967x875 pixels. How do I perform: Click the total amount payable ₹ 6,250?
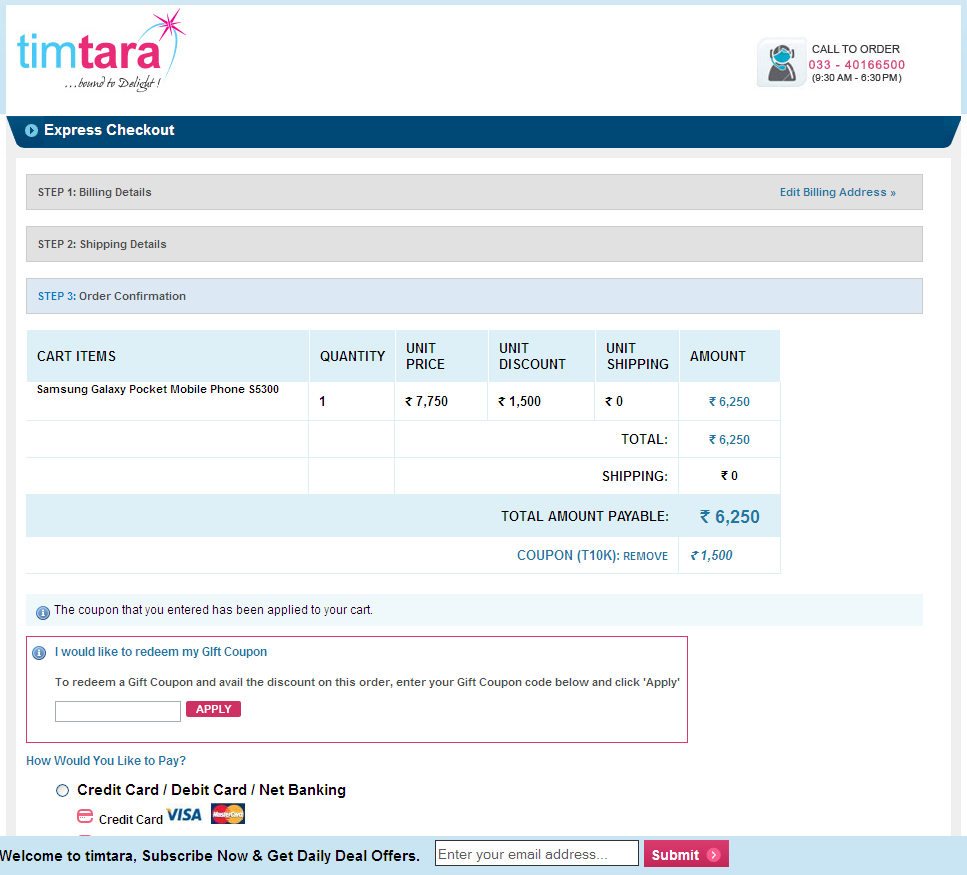click(x=730, y=517)
